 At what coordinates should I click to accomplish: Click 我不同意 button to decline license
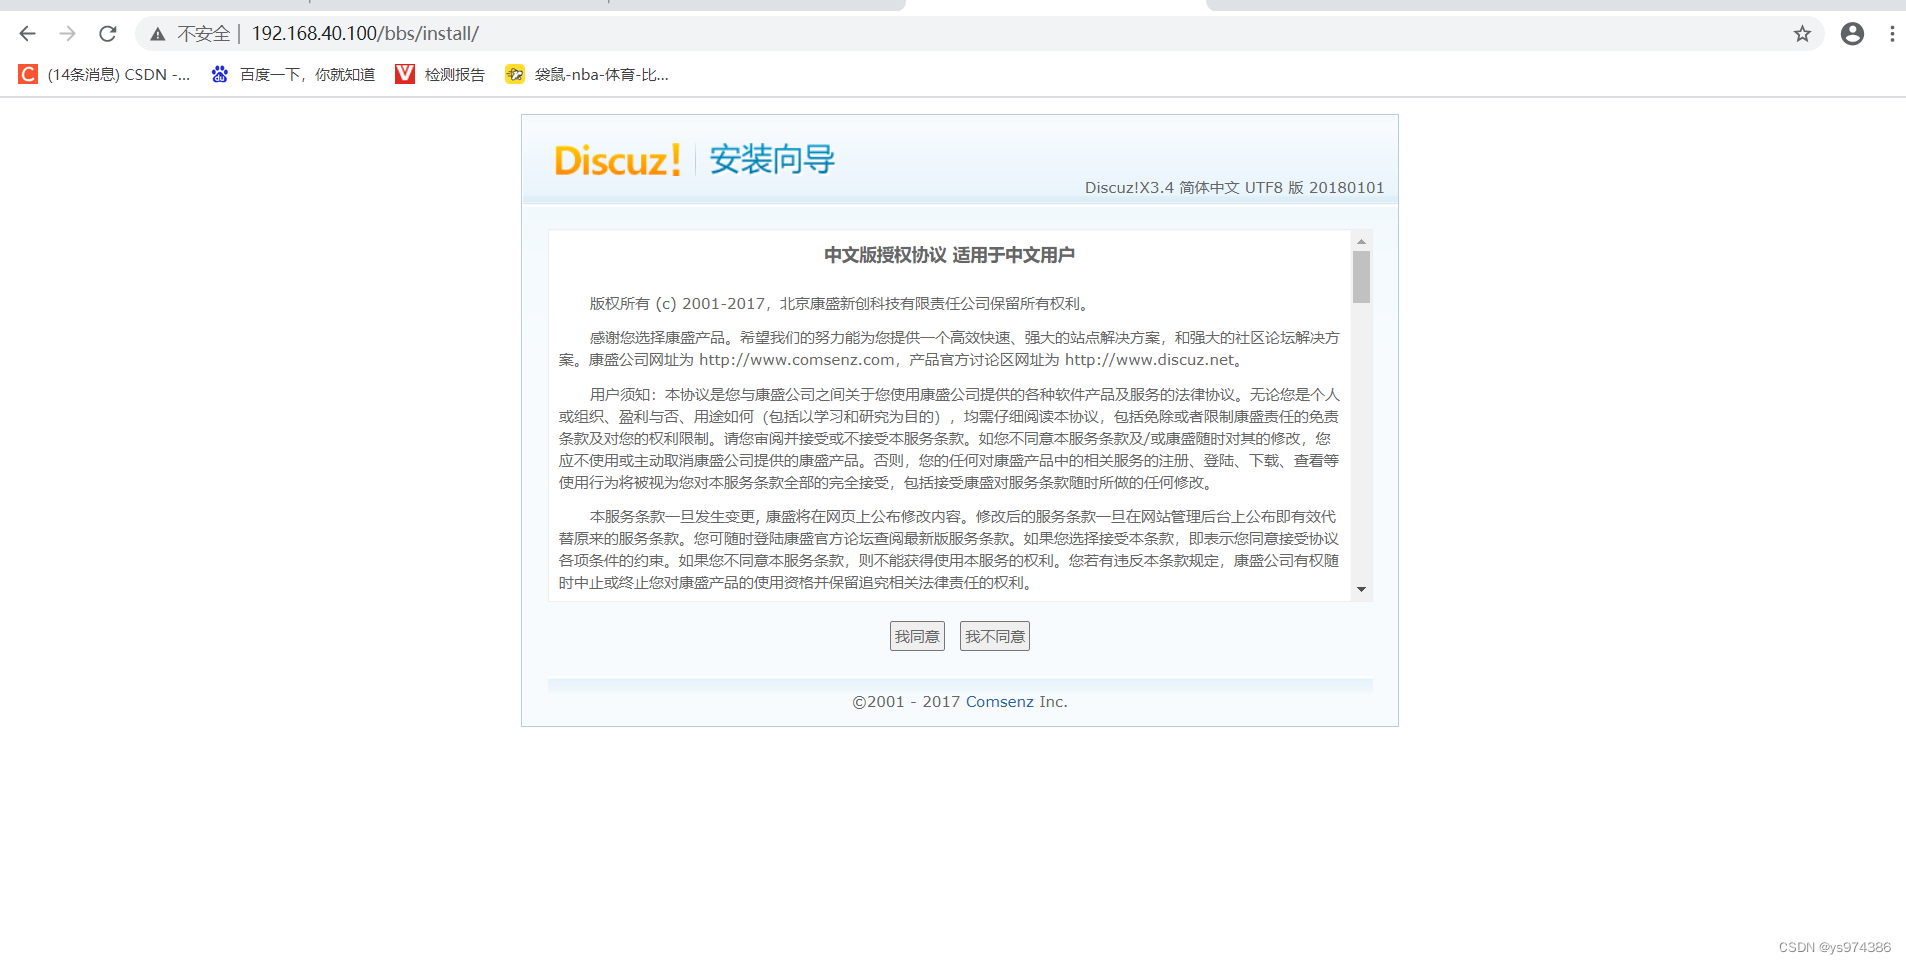point(995,636)
